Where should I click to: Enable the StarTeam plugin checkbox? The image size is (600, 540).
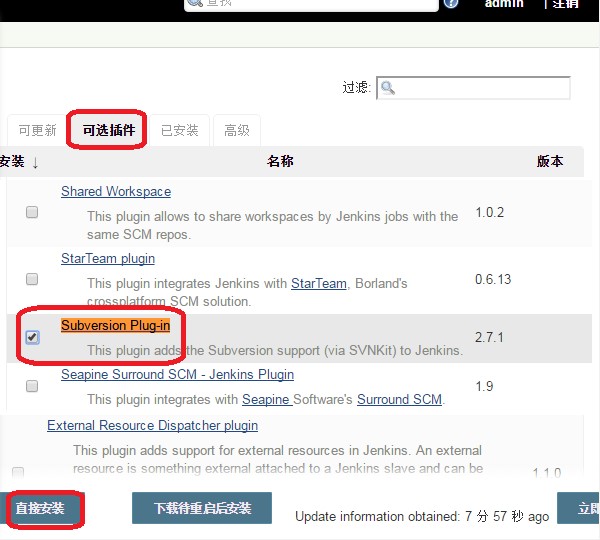point(32,278)
